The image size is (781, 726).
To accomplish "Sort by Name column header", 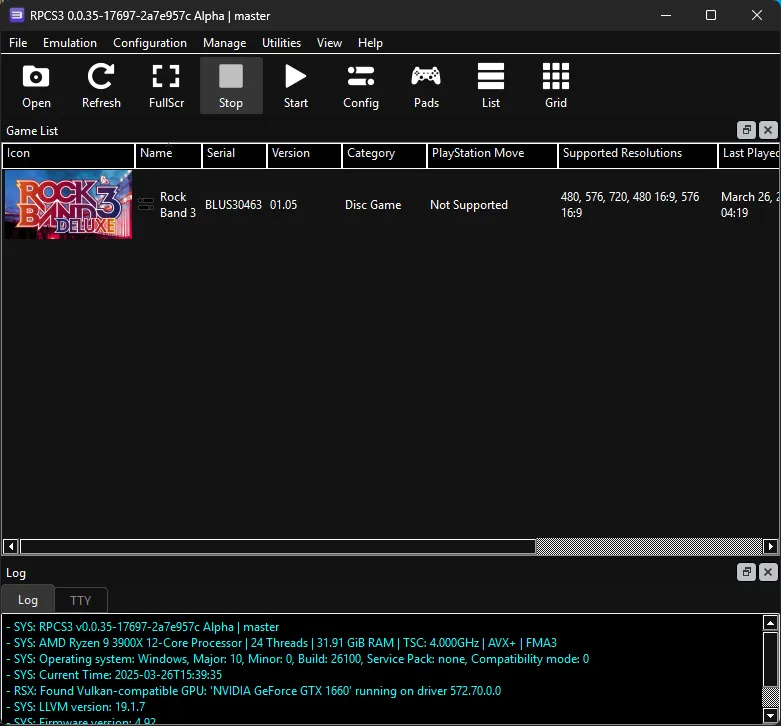I will pyautogui.click(x=168, y=155).
